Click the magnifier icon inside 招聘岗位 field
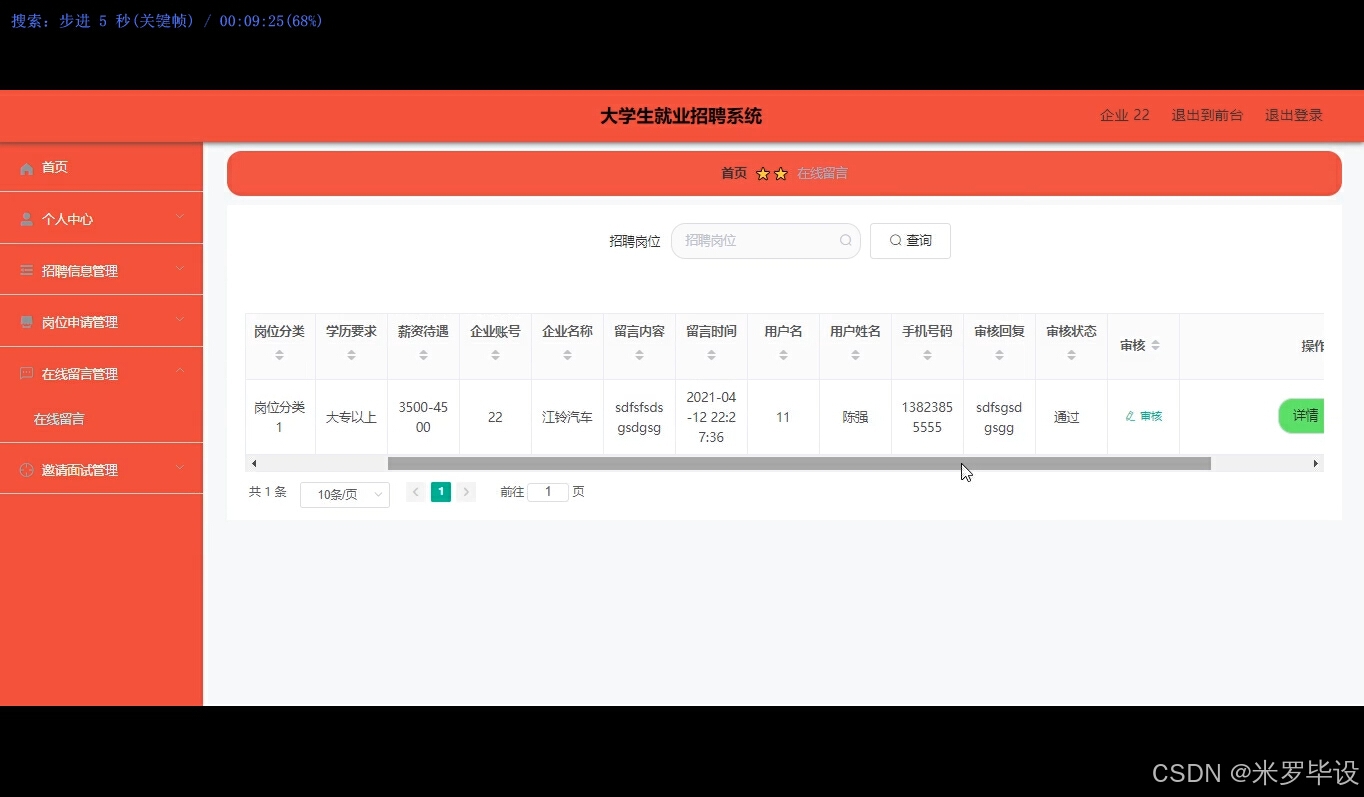This screenshot has height=797, width=1364. (x=845, y=240)
